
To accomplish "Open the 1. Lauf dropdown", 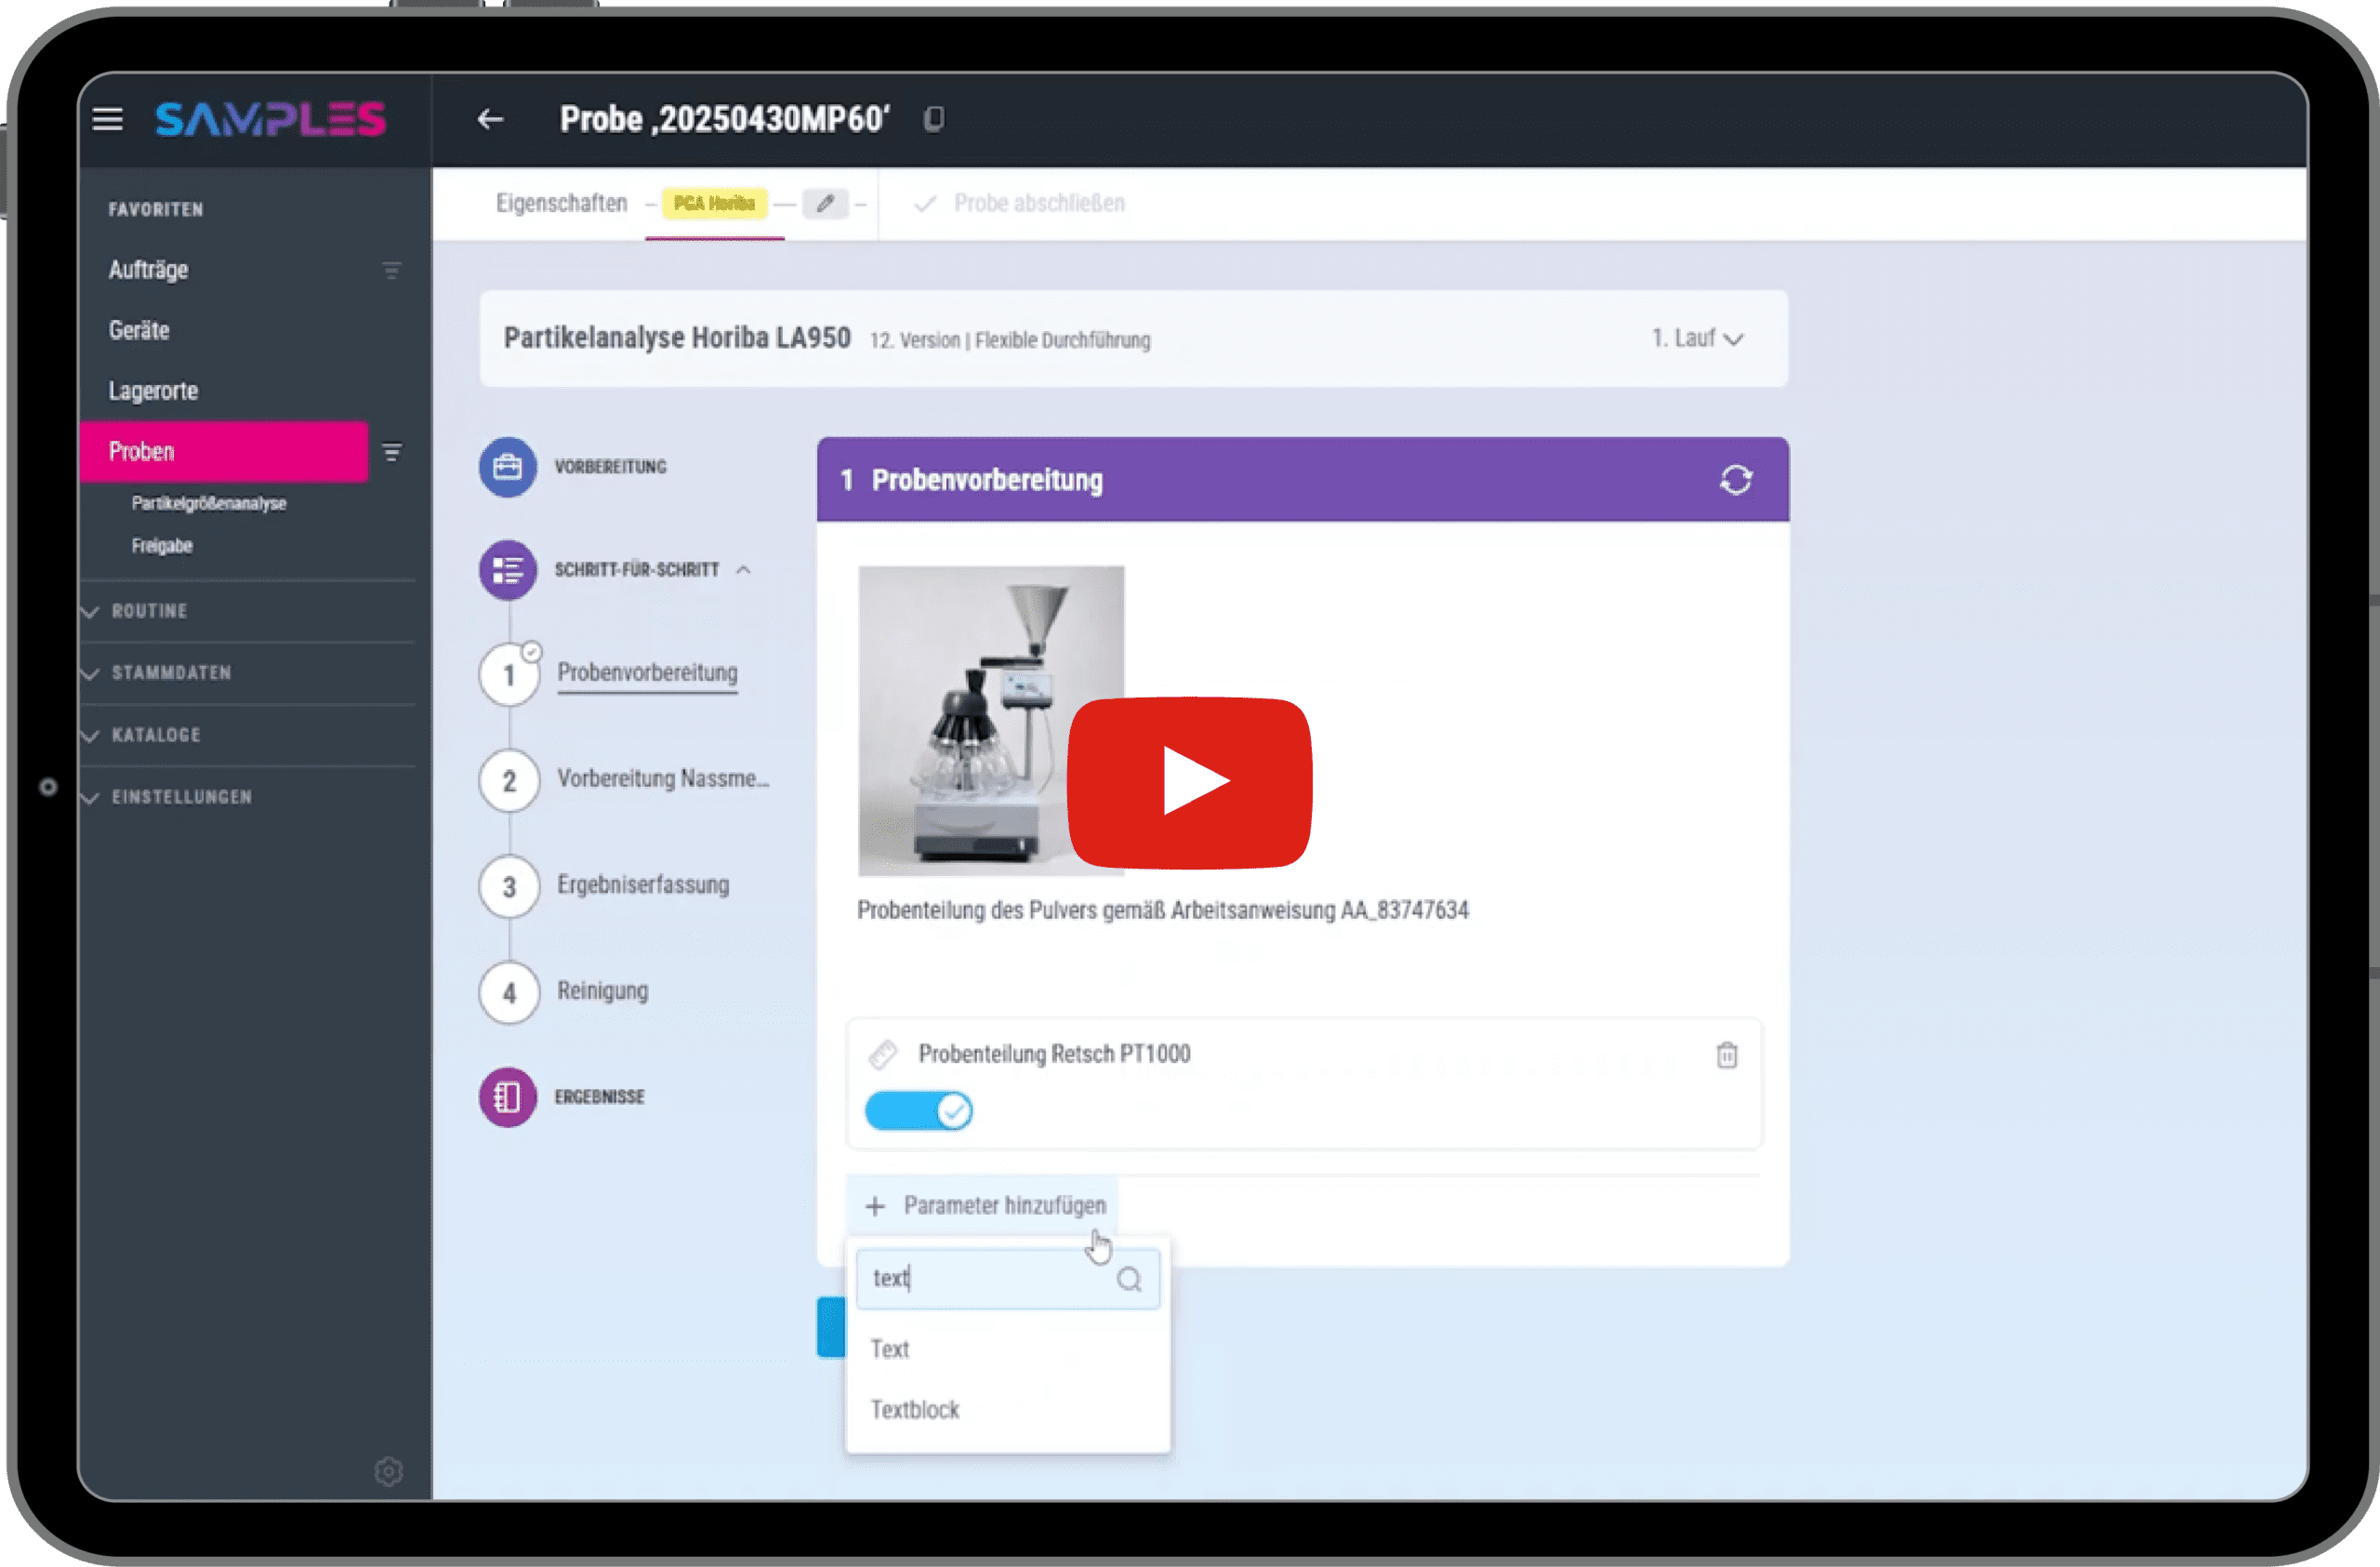I will 1697,339.
